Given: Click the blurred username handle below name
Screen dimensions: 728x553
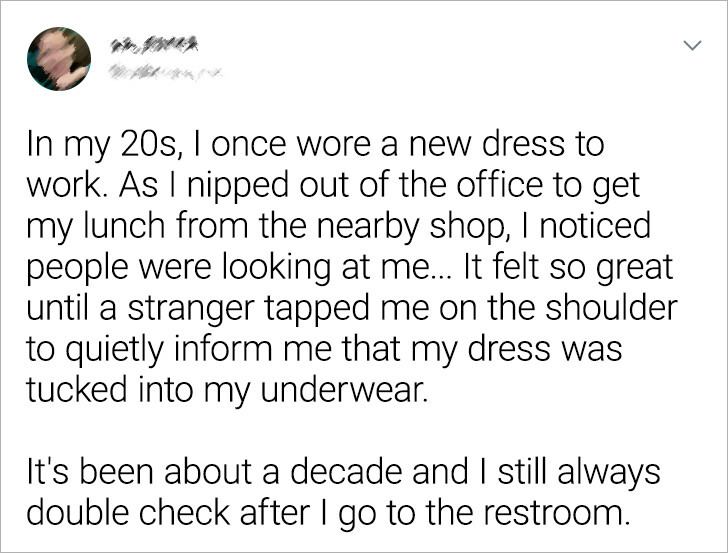Looking at the screenshot, I should pos(165,72).
